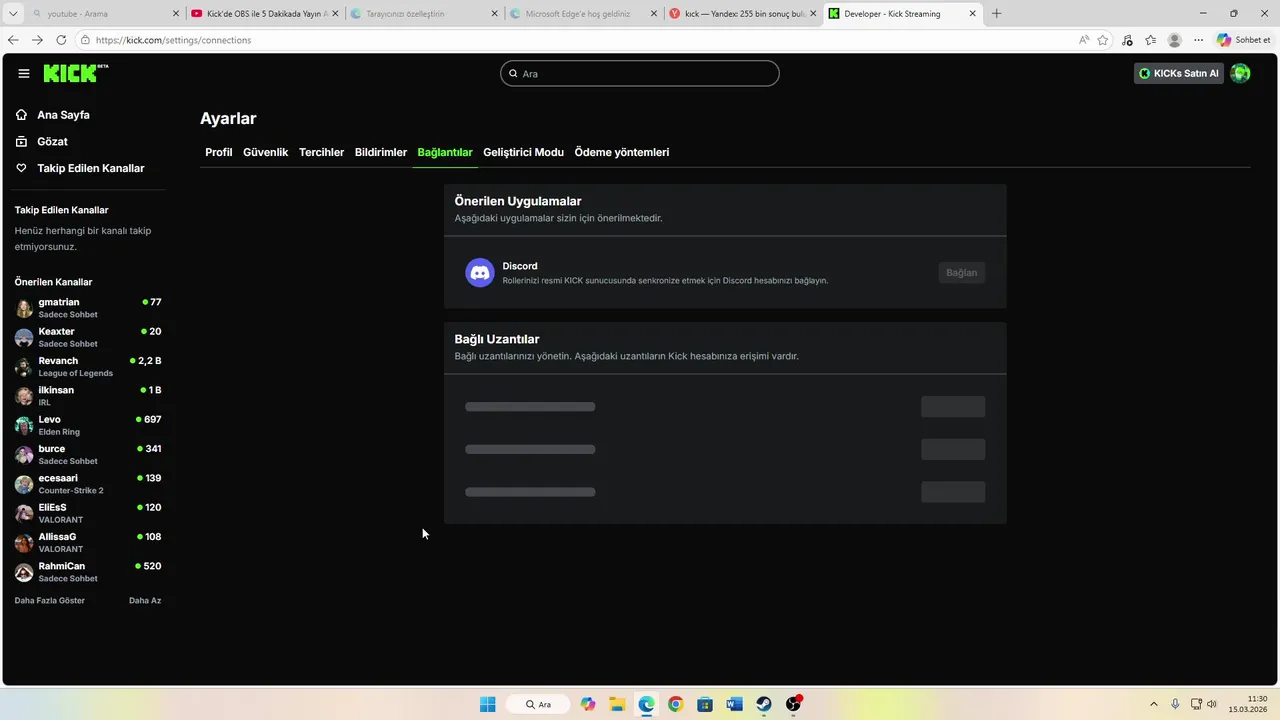Go back with browser back arrow

coord(13,40)
